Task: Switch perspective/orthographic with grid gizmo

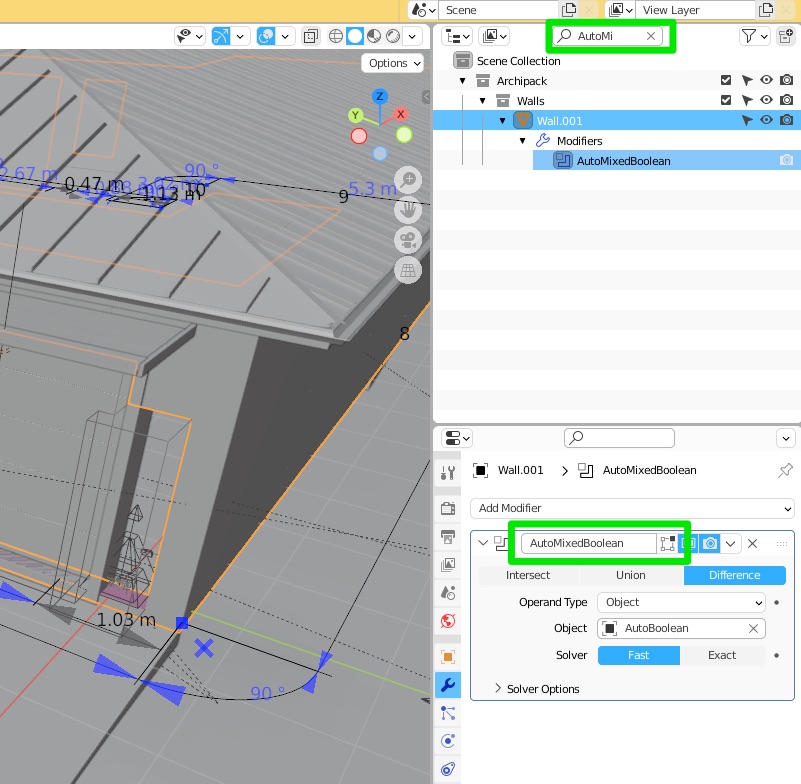Action: [x=408, y=270]
